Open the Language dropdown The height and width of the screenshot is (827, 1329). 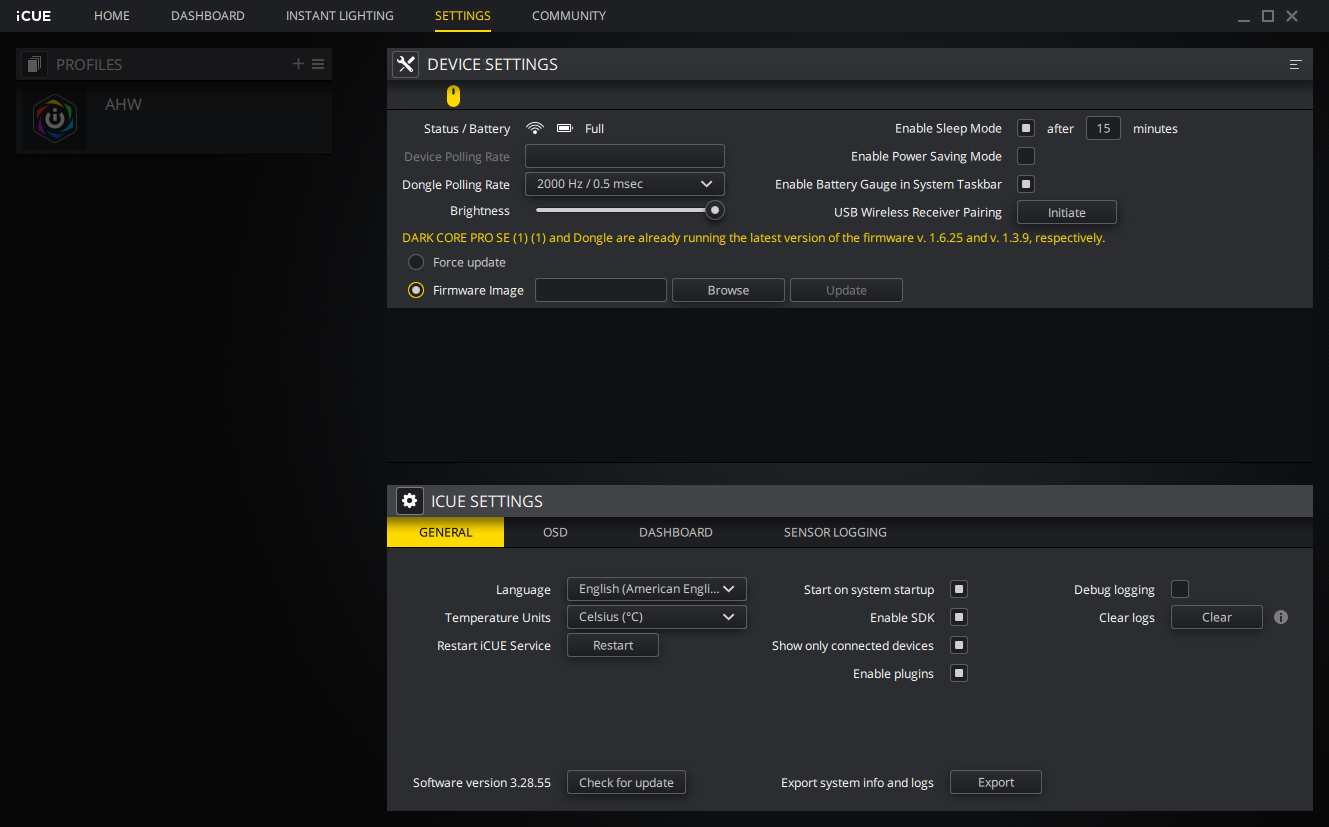[657, 589]
